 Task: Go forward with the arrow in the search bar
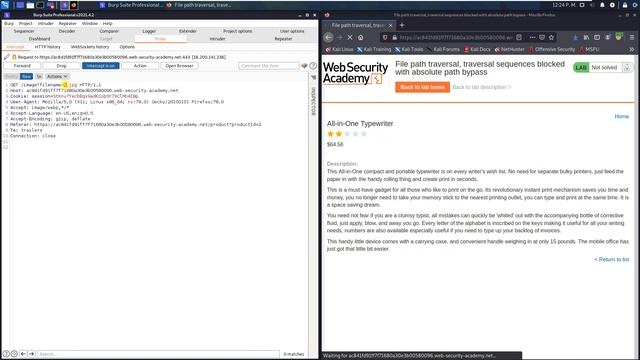point(31,354)
